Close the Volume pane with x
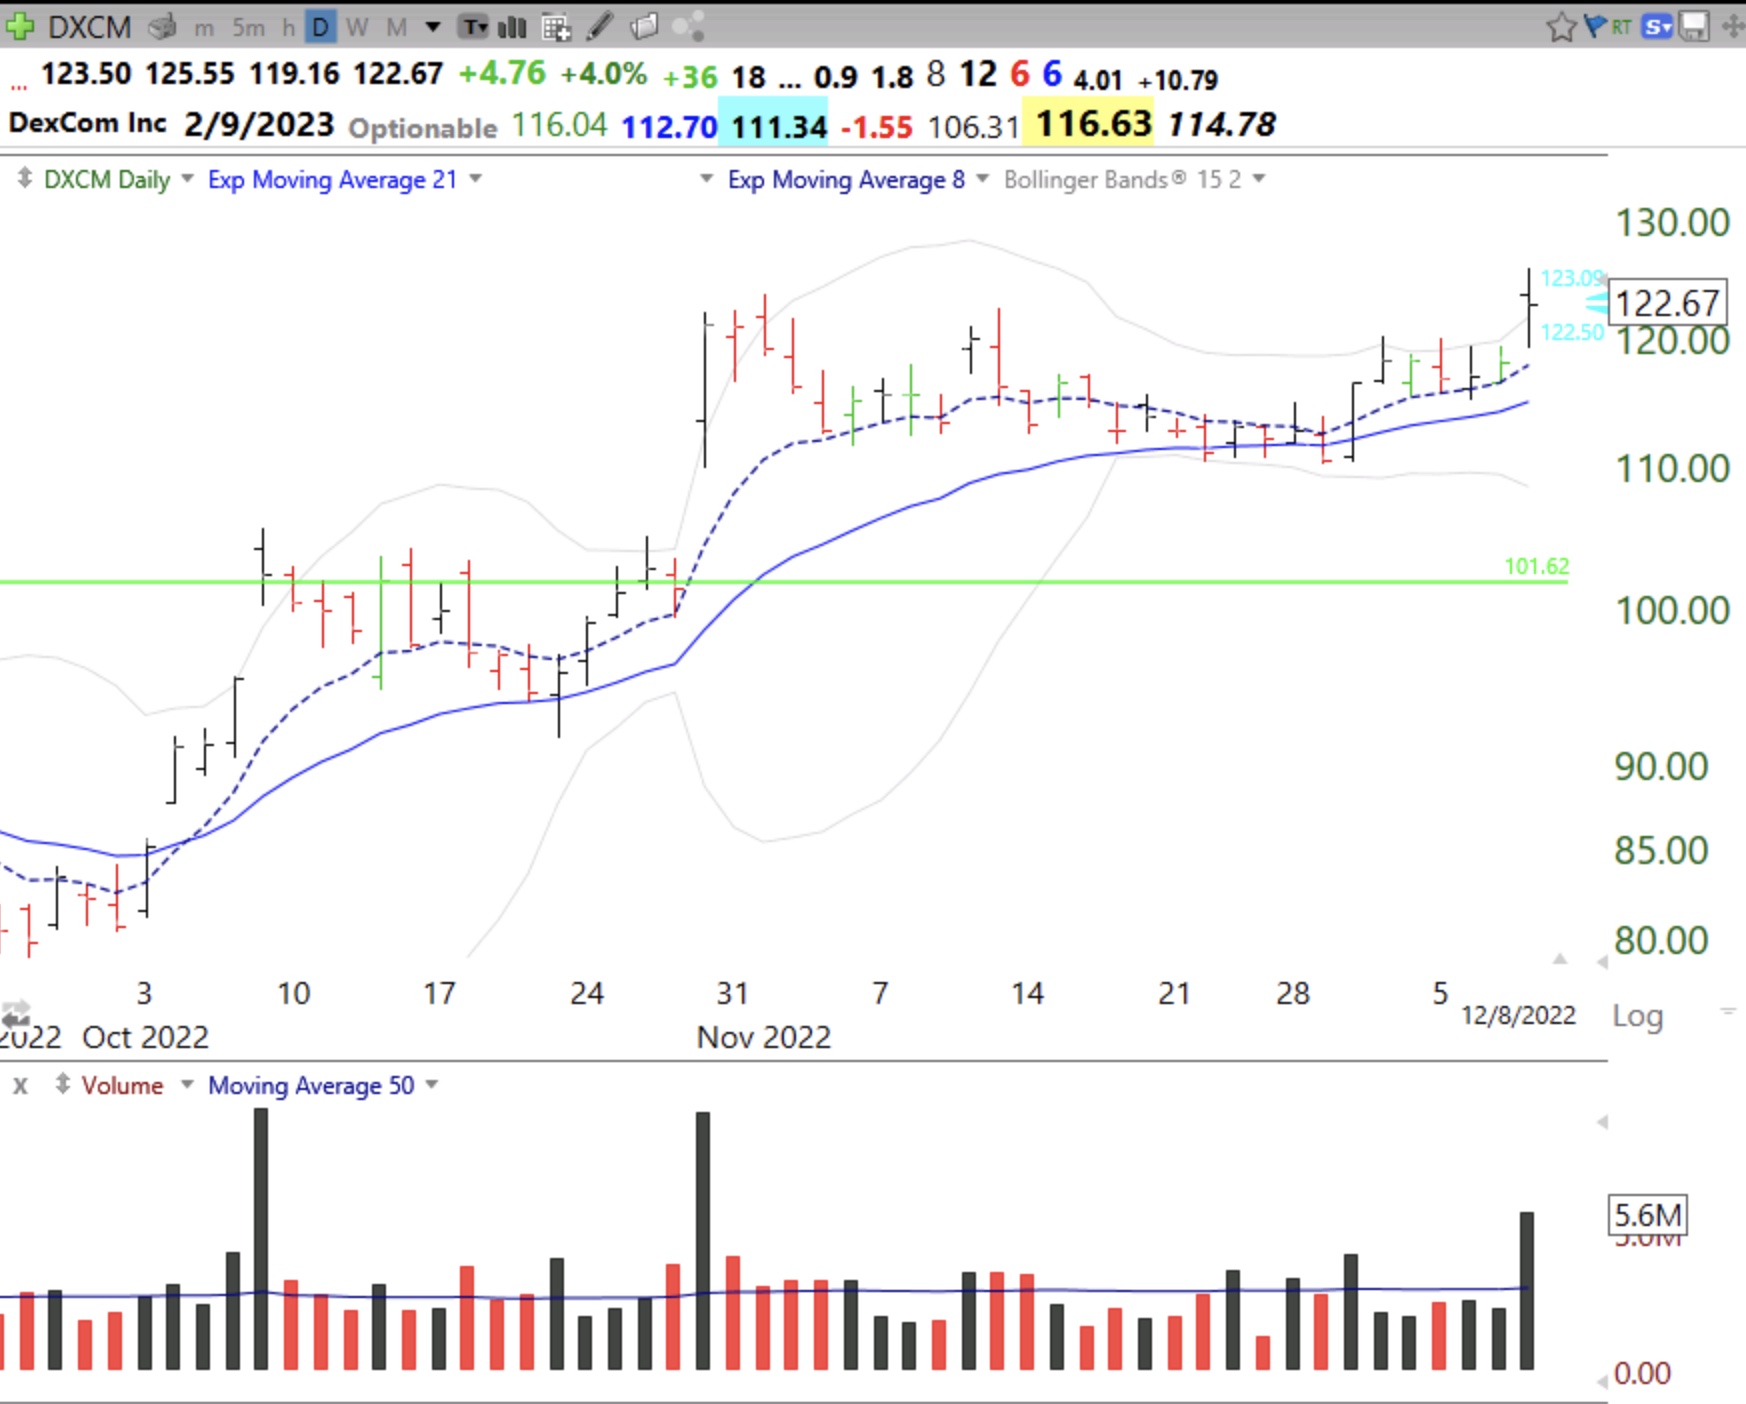Image resolution: width=1746 pixels, height=1404 pixels. [20, 1085]
